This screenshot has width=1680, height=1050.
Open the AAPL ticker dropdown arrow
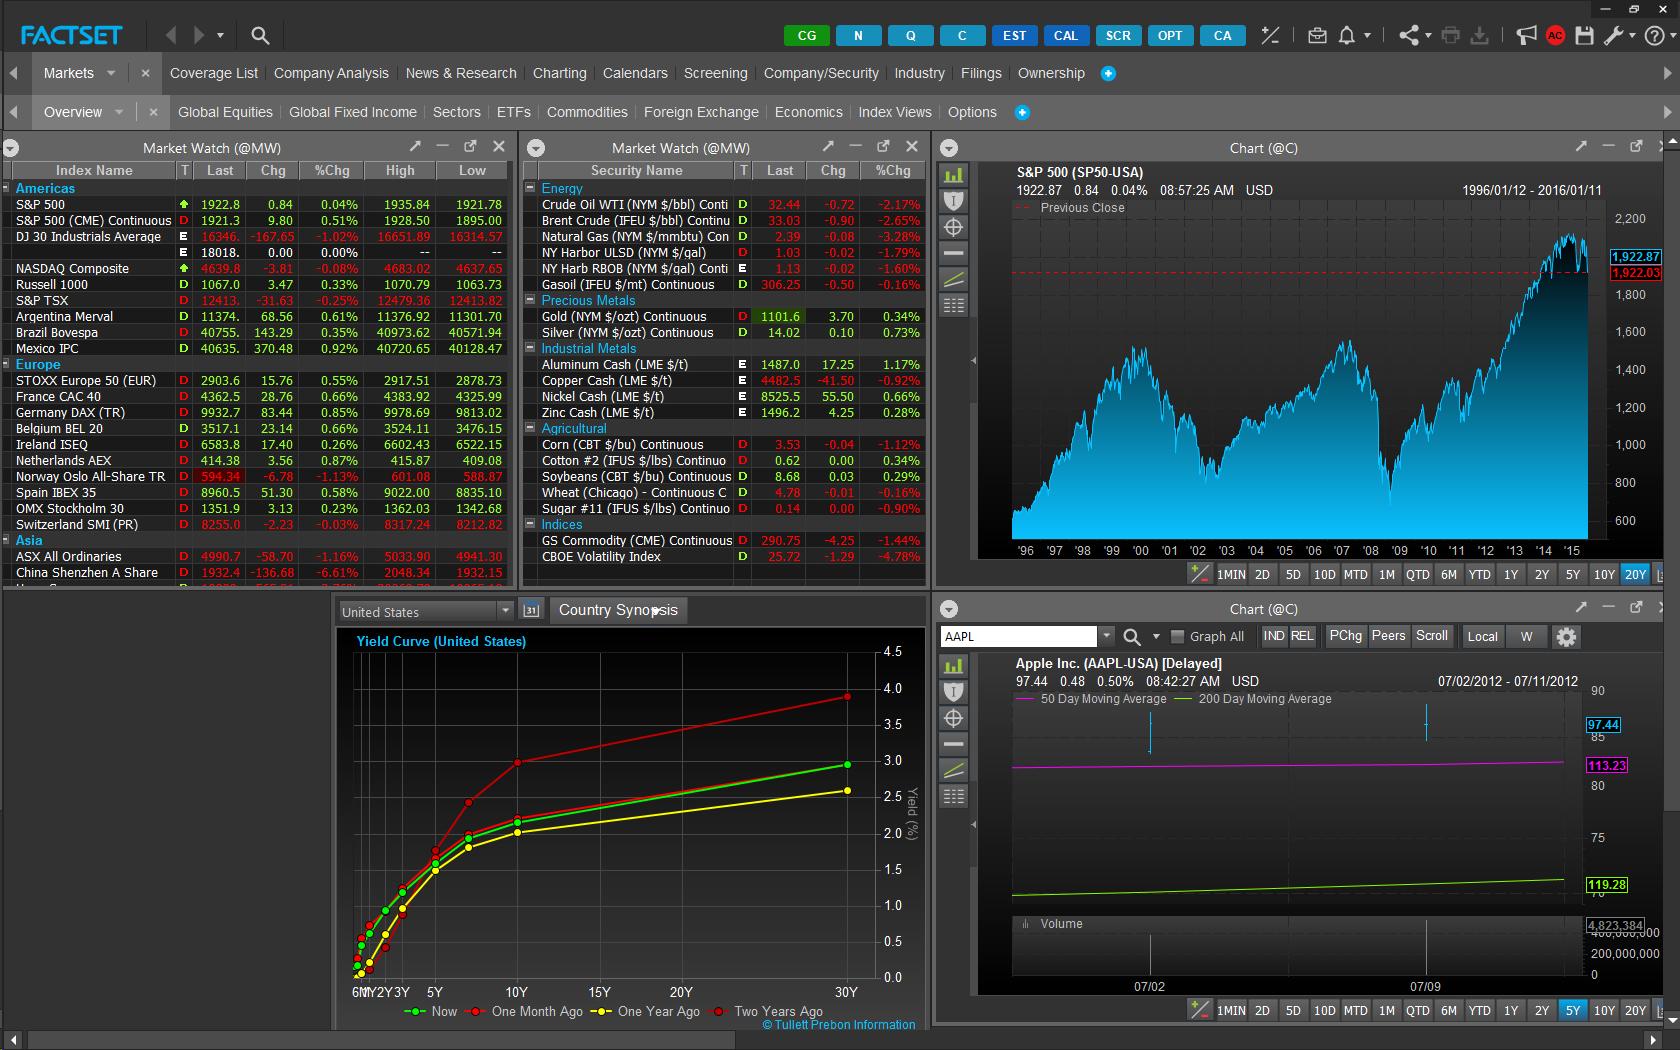pos(1106,636)
